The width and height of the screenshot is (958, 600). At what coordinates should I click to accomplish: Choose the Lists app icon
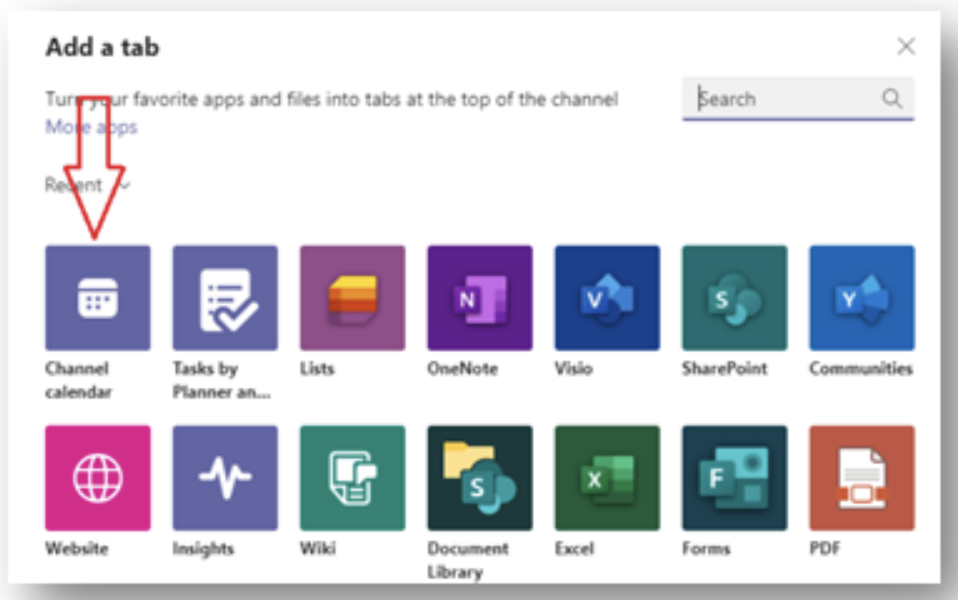[353, 298]
